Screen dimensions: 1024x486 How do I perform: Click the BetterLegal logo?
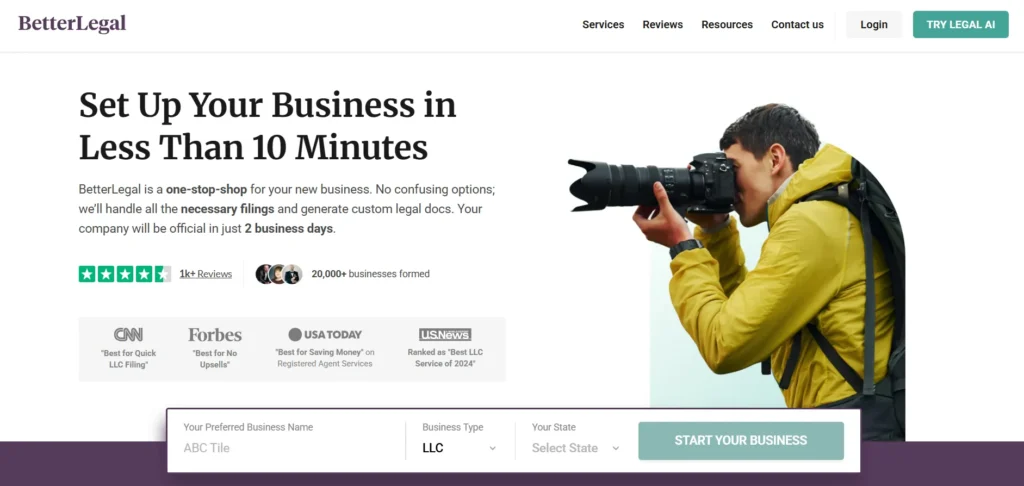(x=72, y=24)
